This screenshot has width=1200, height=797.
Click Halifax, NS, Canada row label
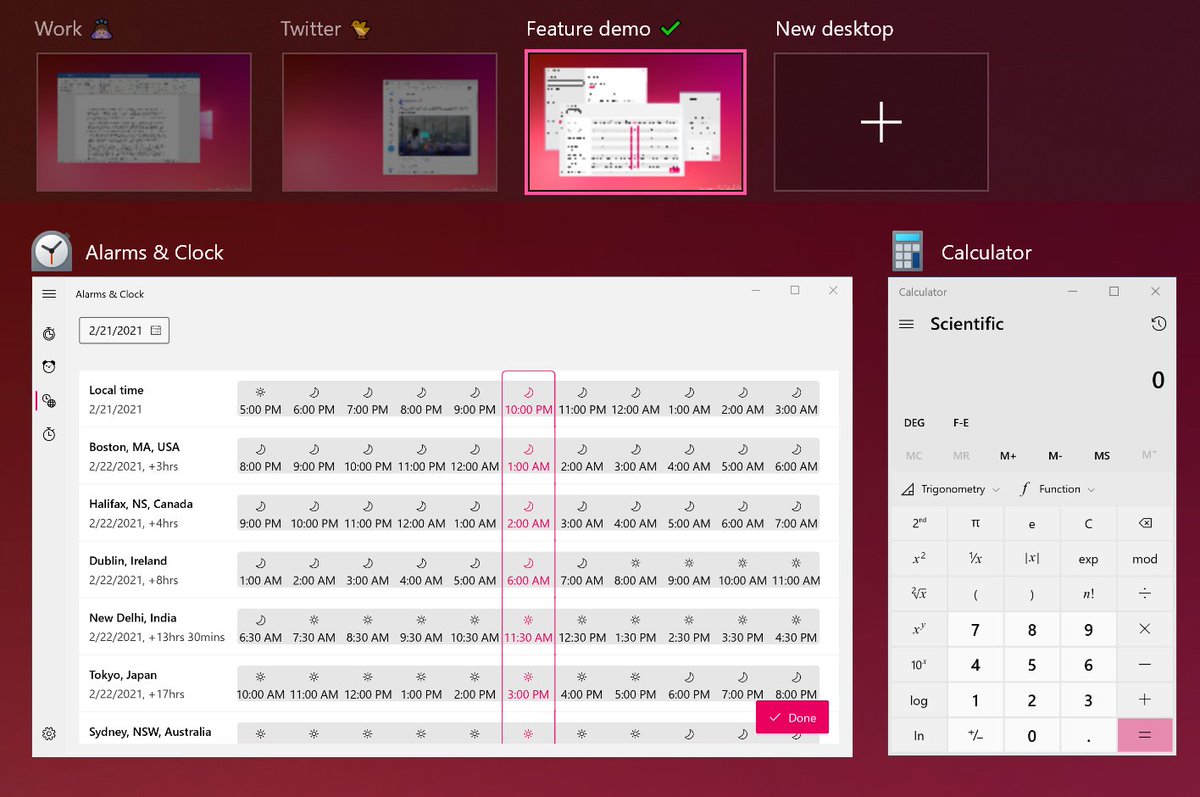141,504
